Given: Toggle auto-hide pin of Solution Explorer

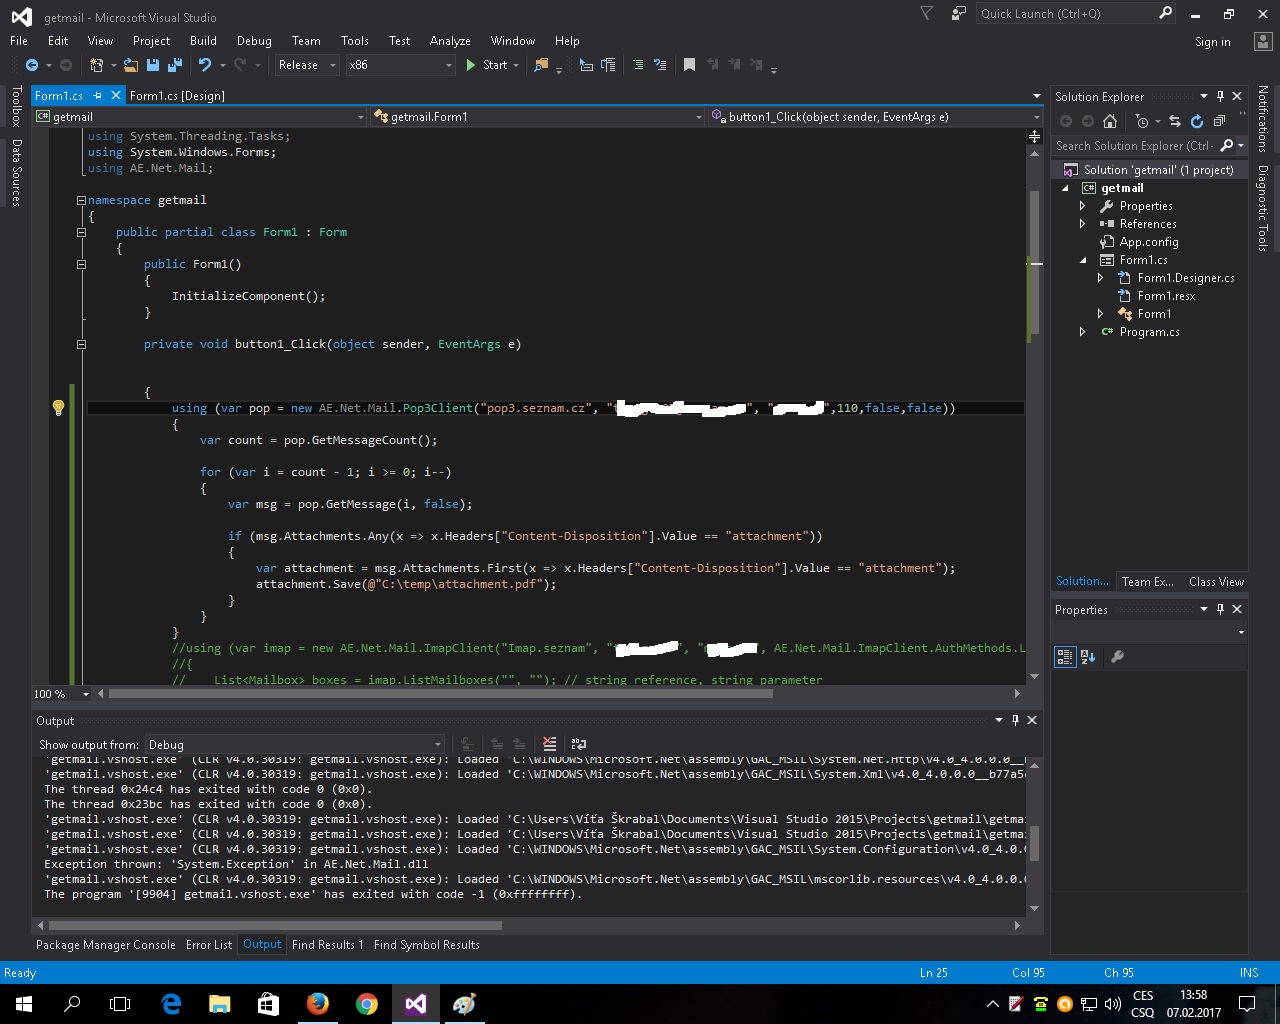Looking at the screenshot, I should (x=1220, y=96).
